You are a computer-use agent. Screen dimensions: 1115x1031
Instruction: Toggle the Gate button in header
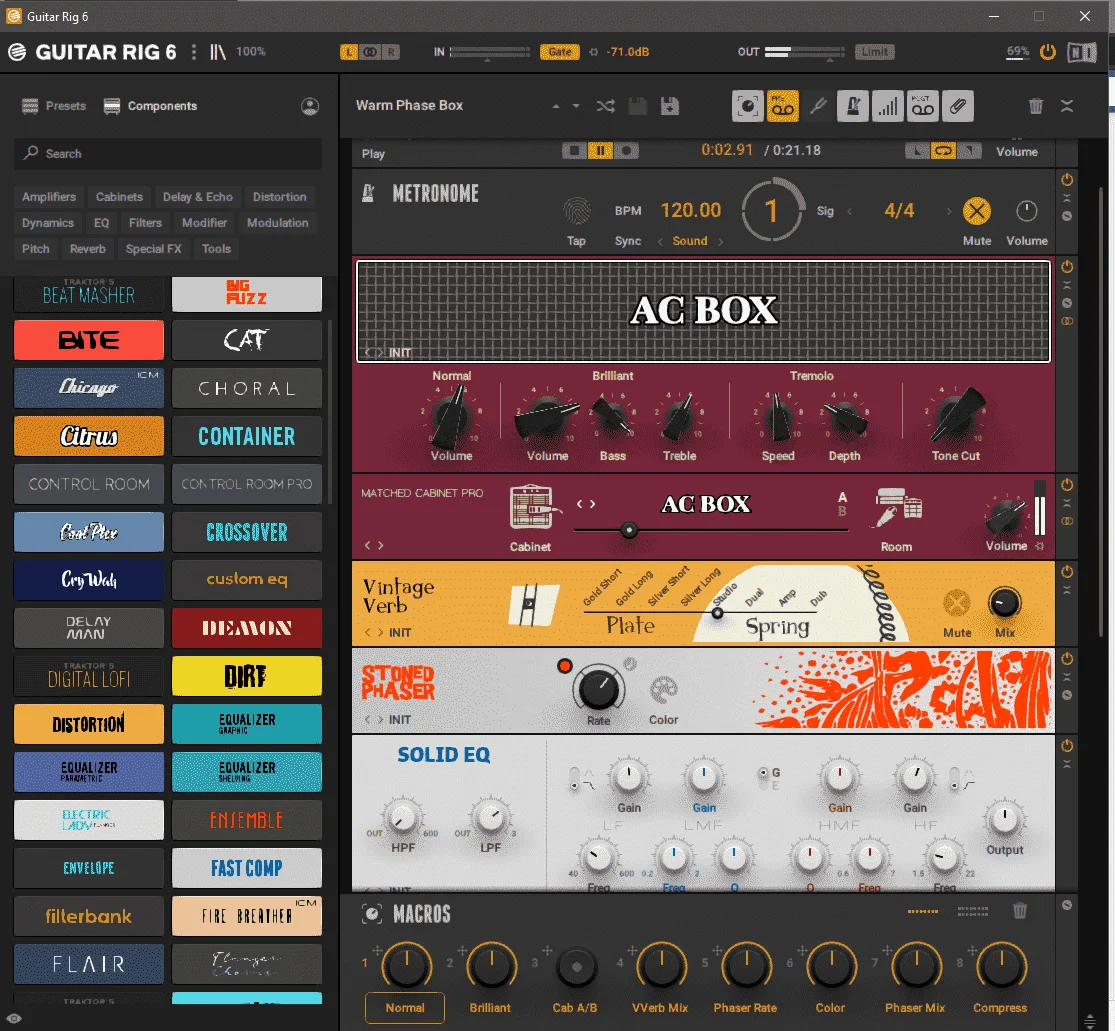coord(560,52)
